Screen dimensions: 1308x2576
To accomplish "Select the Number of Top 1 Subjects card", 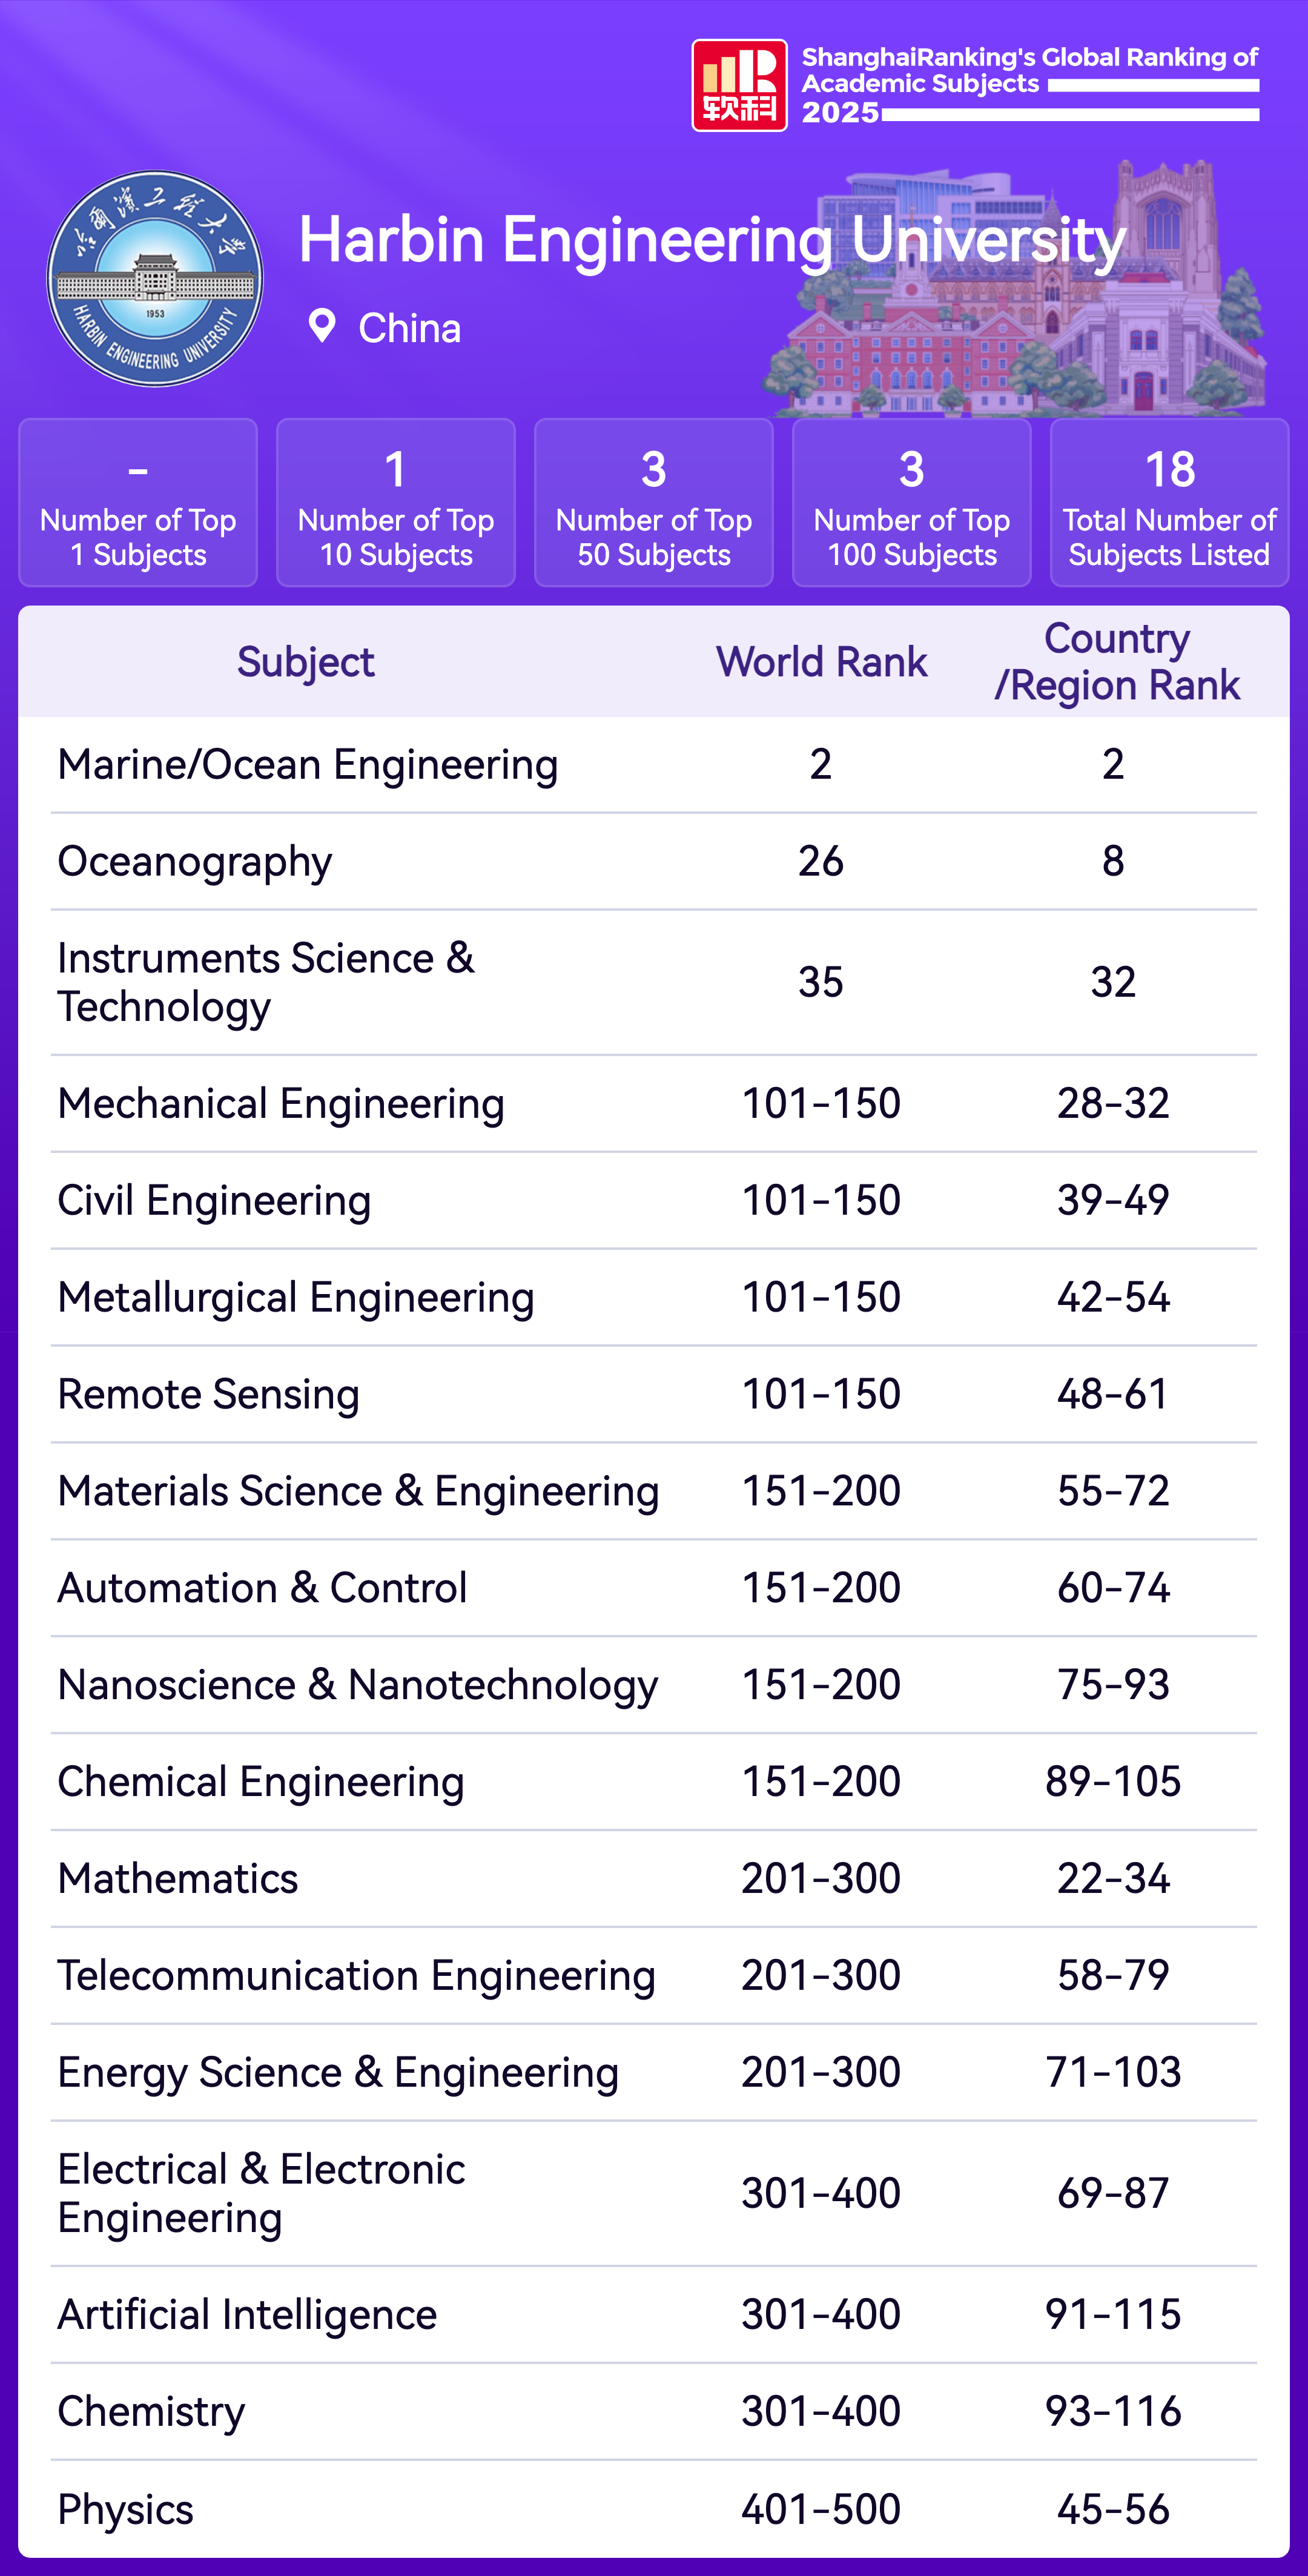I will pyautogui.click(x=138, y=502).
